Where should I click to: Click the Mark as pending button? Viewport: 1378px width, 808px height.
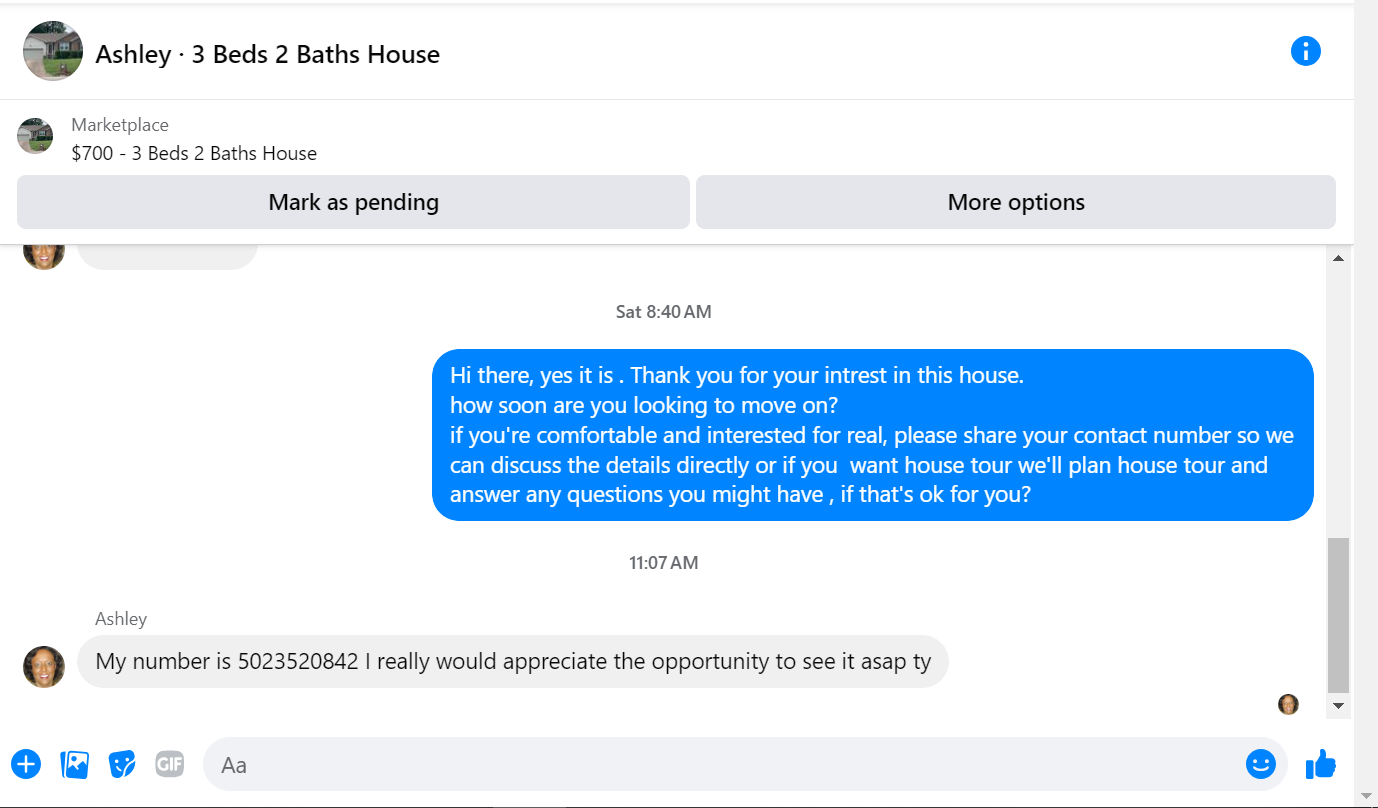[353, 202]
